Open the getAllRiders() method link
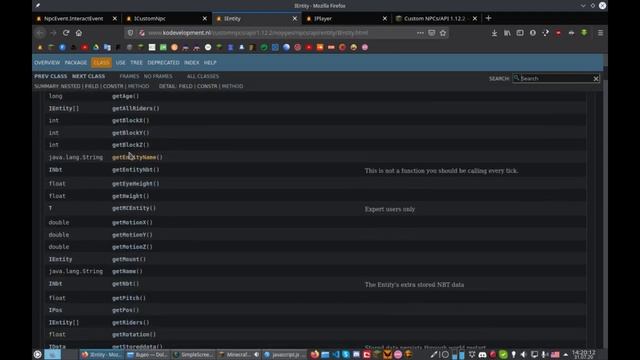Viewport: 640px width, 360px height. tap(136, 109)
